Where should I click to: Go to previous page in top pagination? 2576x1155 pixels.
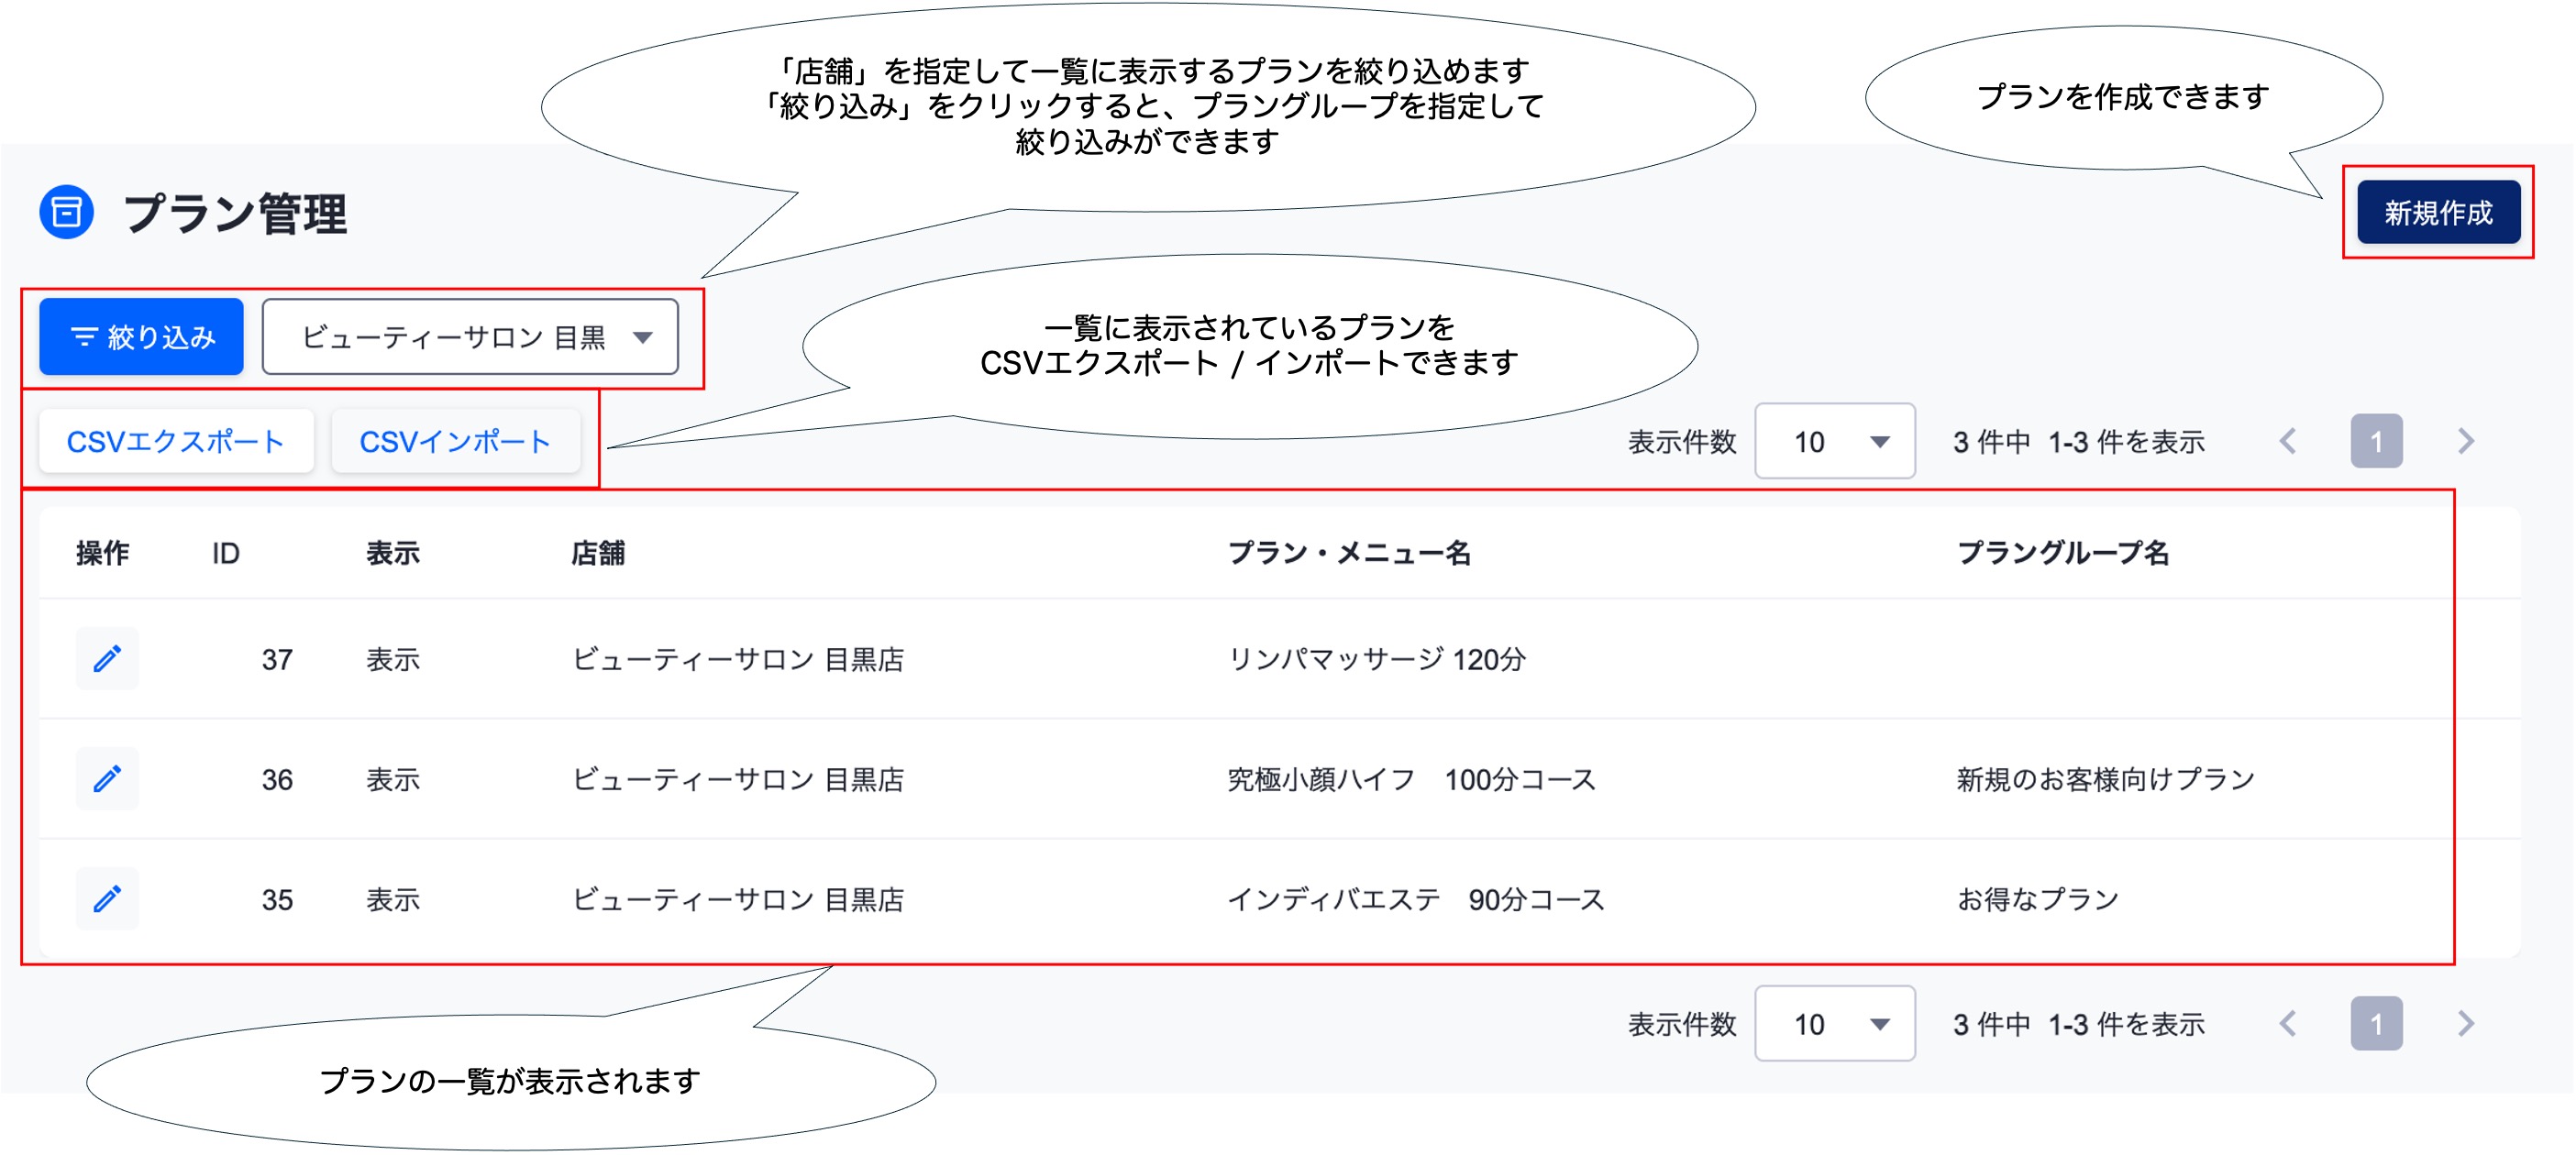coord(2287,441)
